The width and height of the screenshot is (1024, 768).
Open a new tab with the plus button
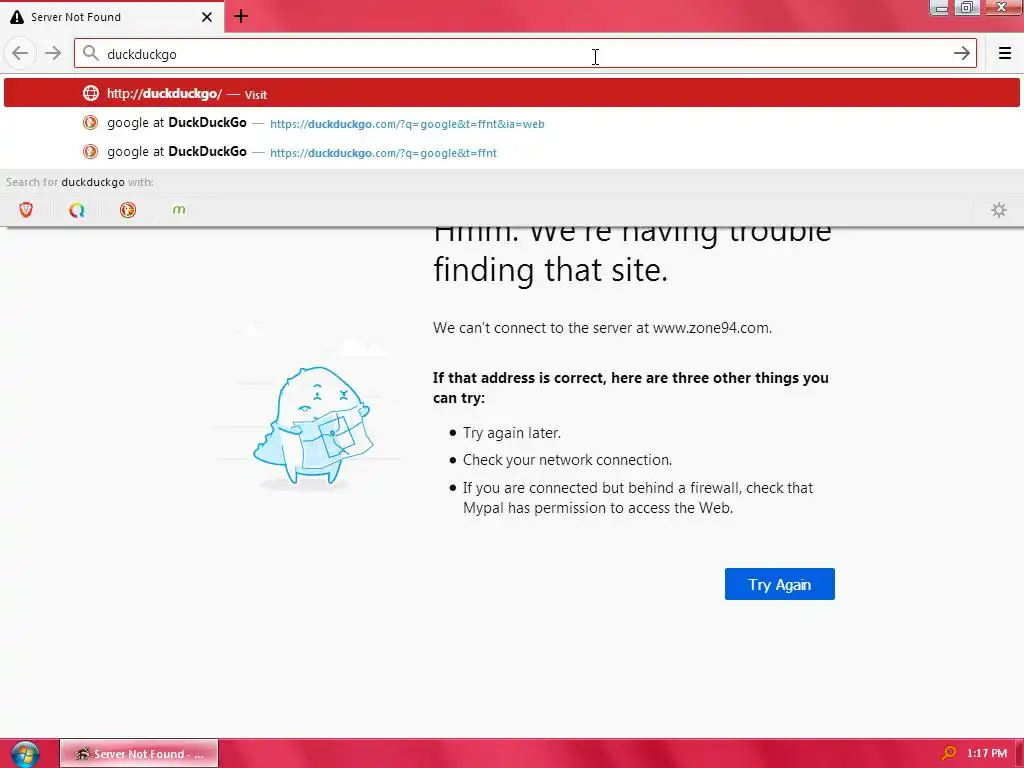click(240, 16)
